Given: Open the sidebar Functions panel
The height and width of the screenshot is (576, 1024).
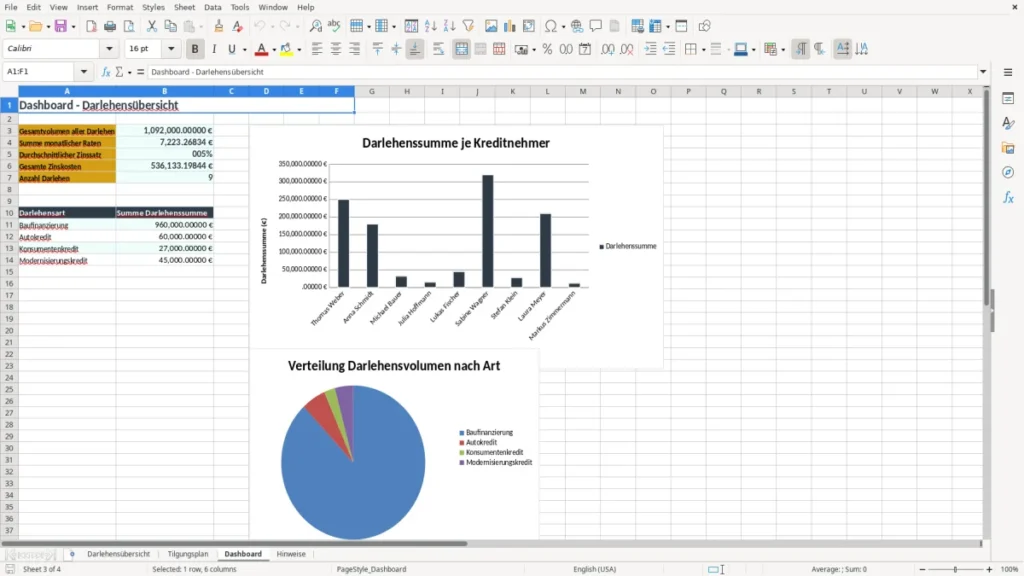Looking at the screenshot, I should click(1008, 197).
